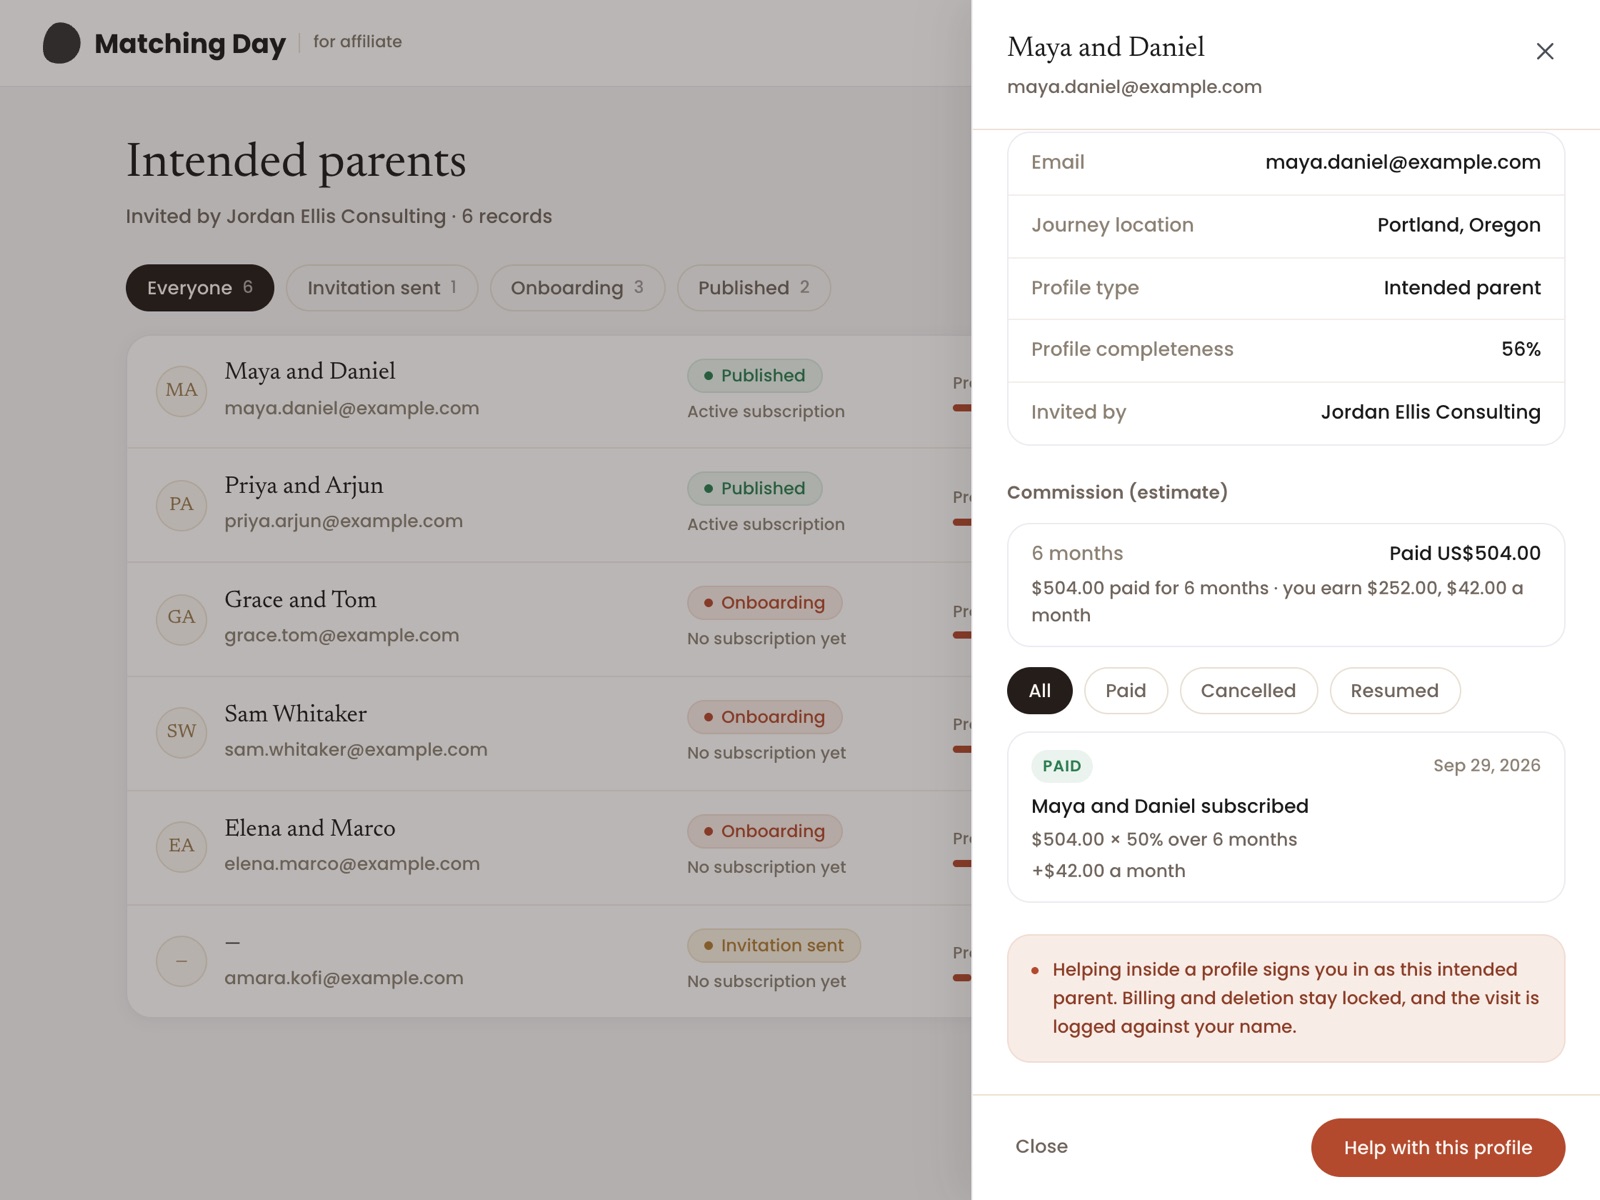Click the for affiliate header label
This screenshot has width=1600, height=1200.
click(357, 42)
